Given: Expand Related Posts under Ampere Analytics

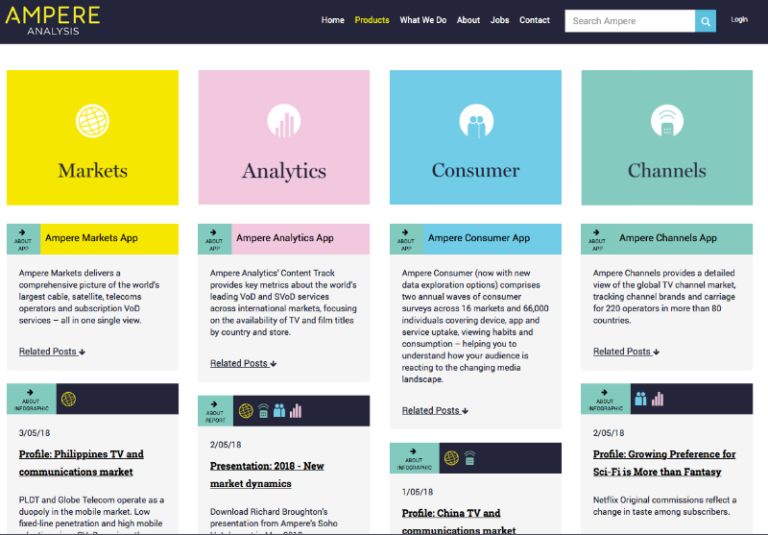Looking at the screenshot, I should [x=243, y=364].
